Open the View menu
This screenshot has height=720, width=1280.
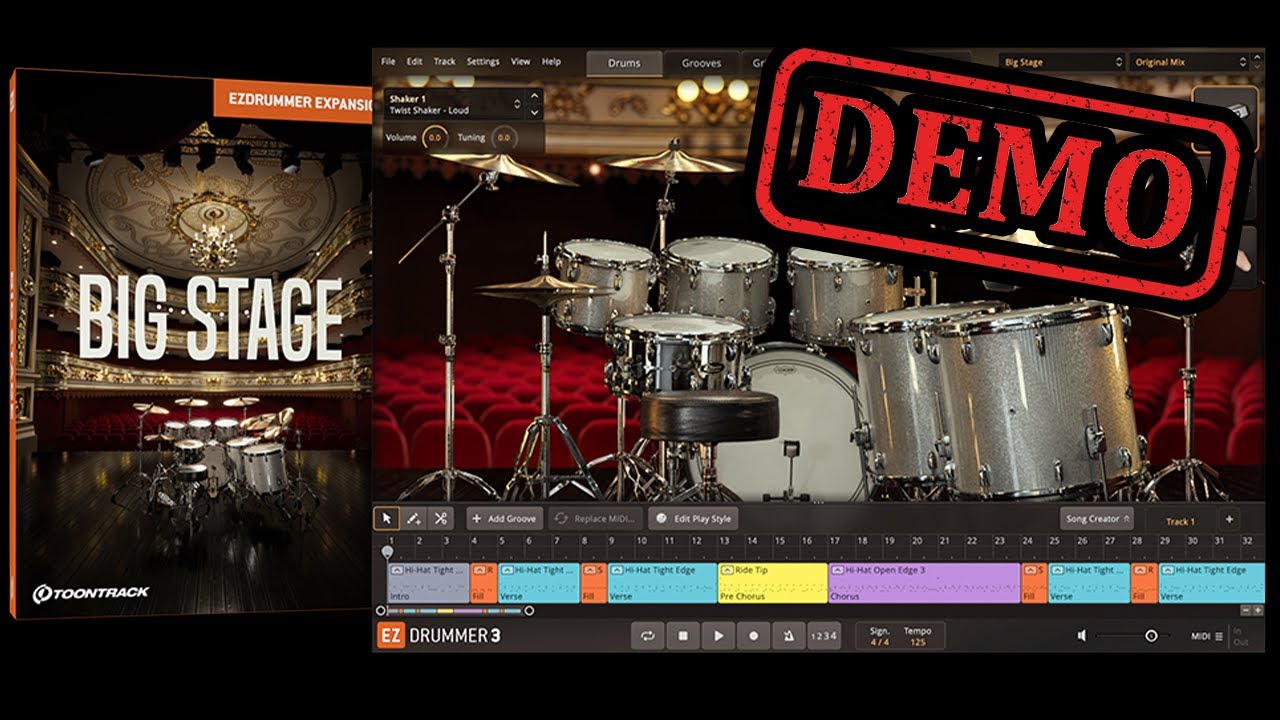point(521,62)
